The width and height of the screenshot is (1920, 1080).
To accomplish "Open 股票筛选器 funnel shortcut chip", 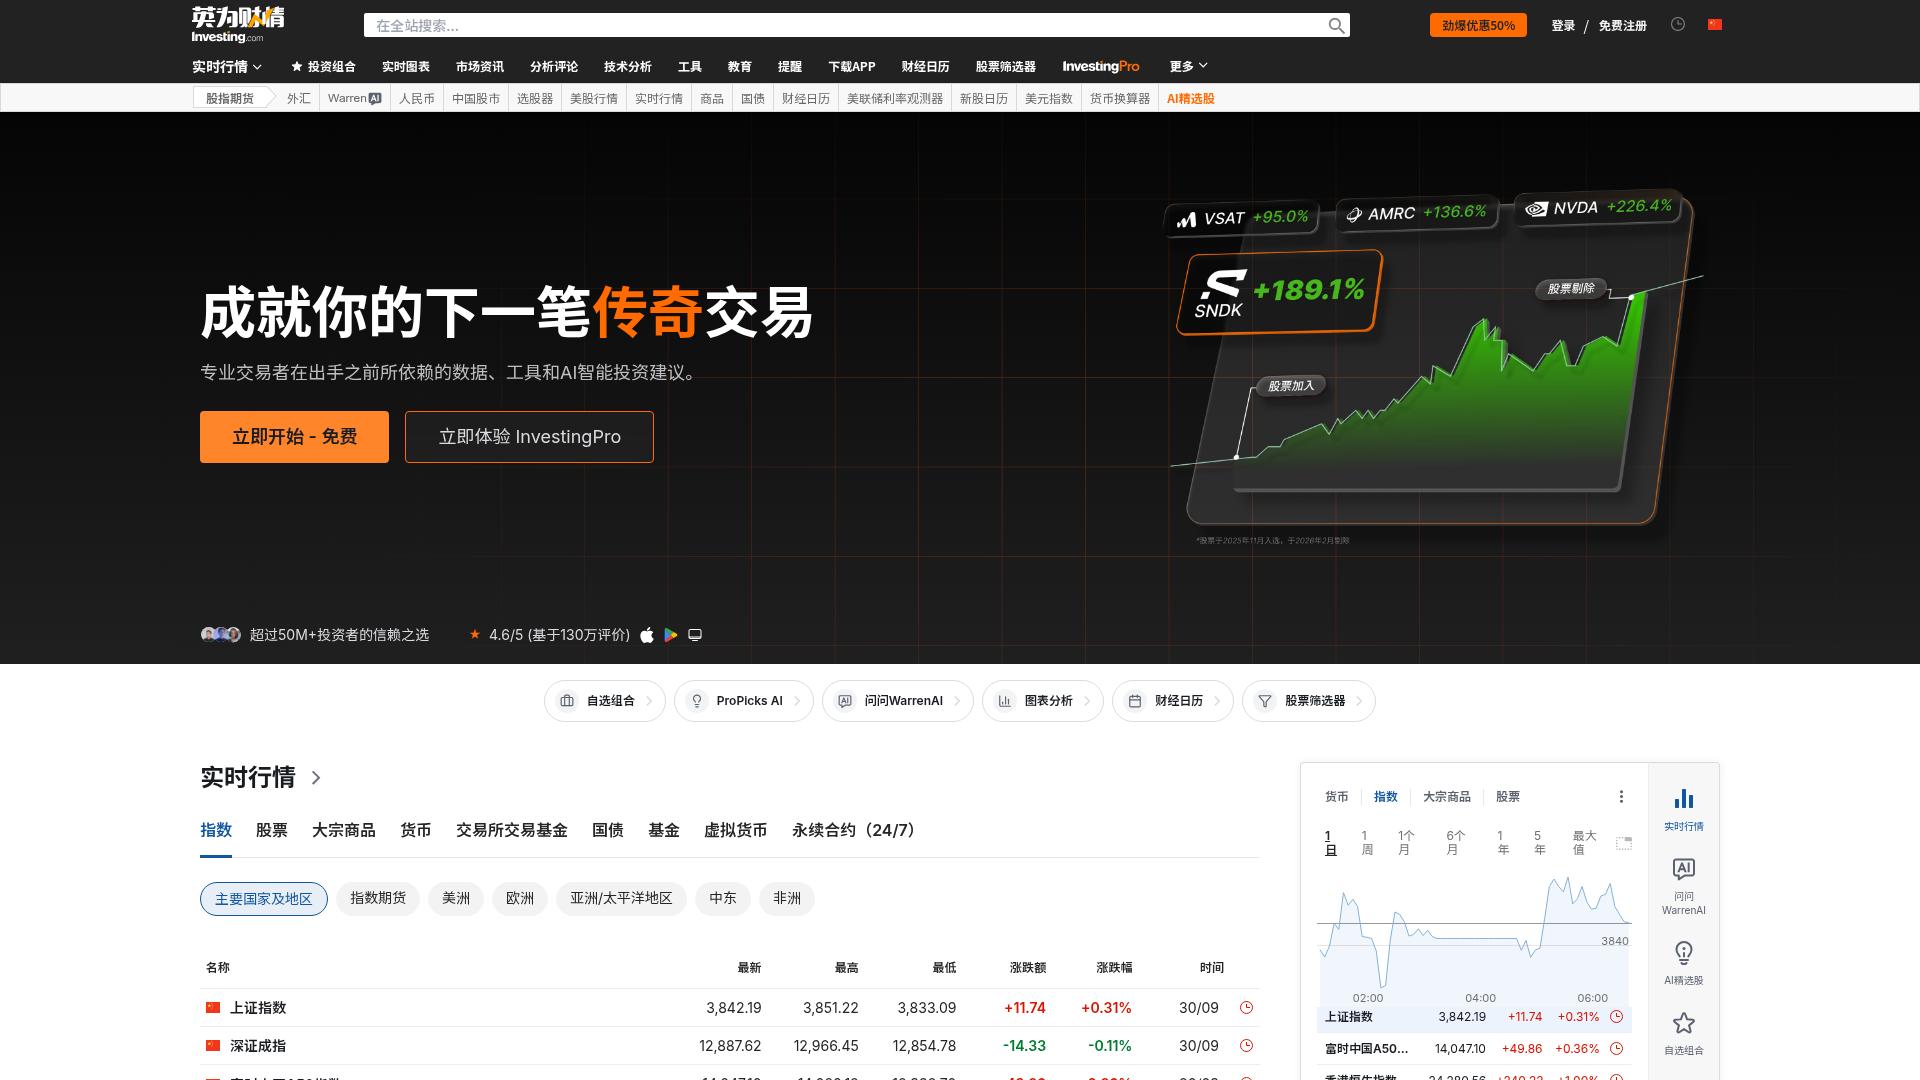I will [1309, 701].
